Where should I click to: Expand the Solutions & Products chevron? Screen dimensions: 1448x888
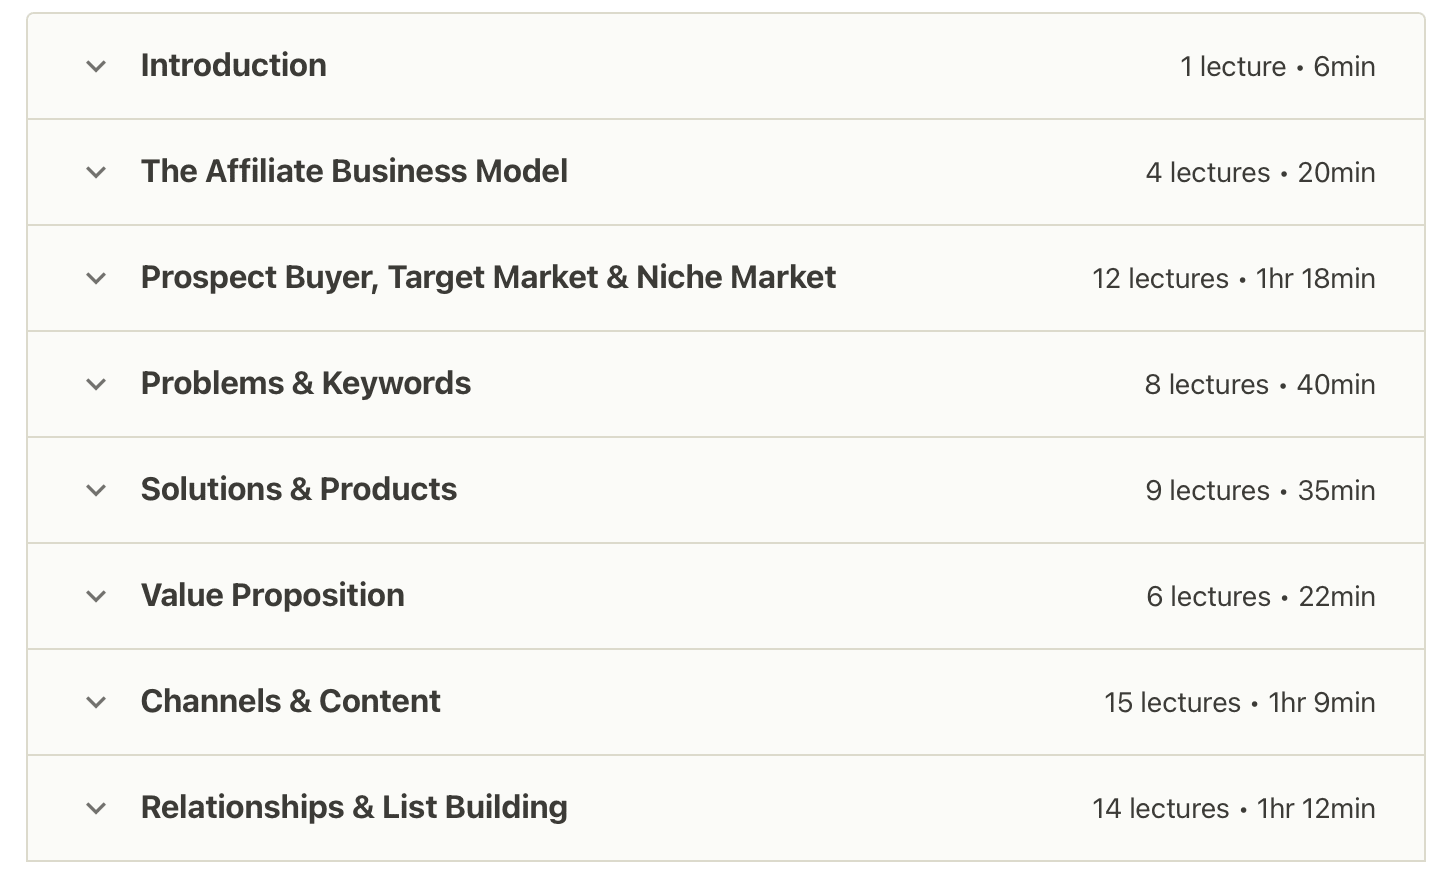tap(96, 491)
